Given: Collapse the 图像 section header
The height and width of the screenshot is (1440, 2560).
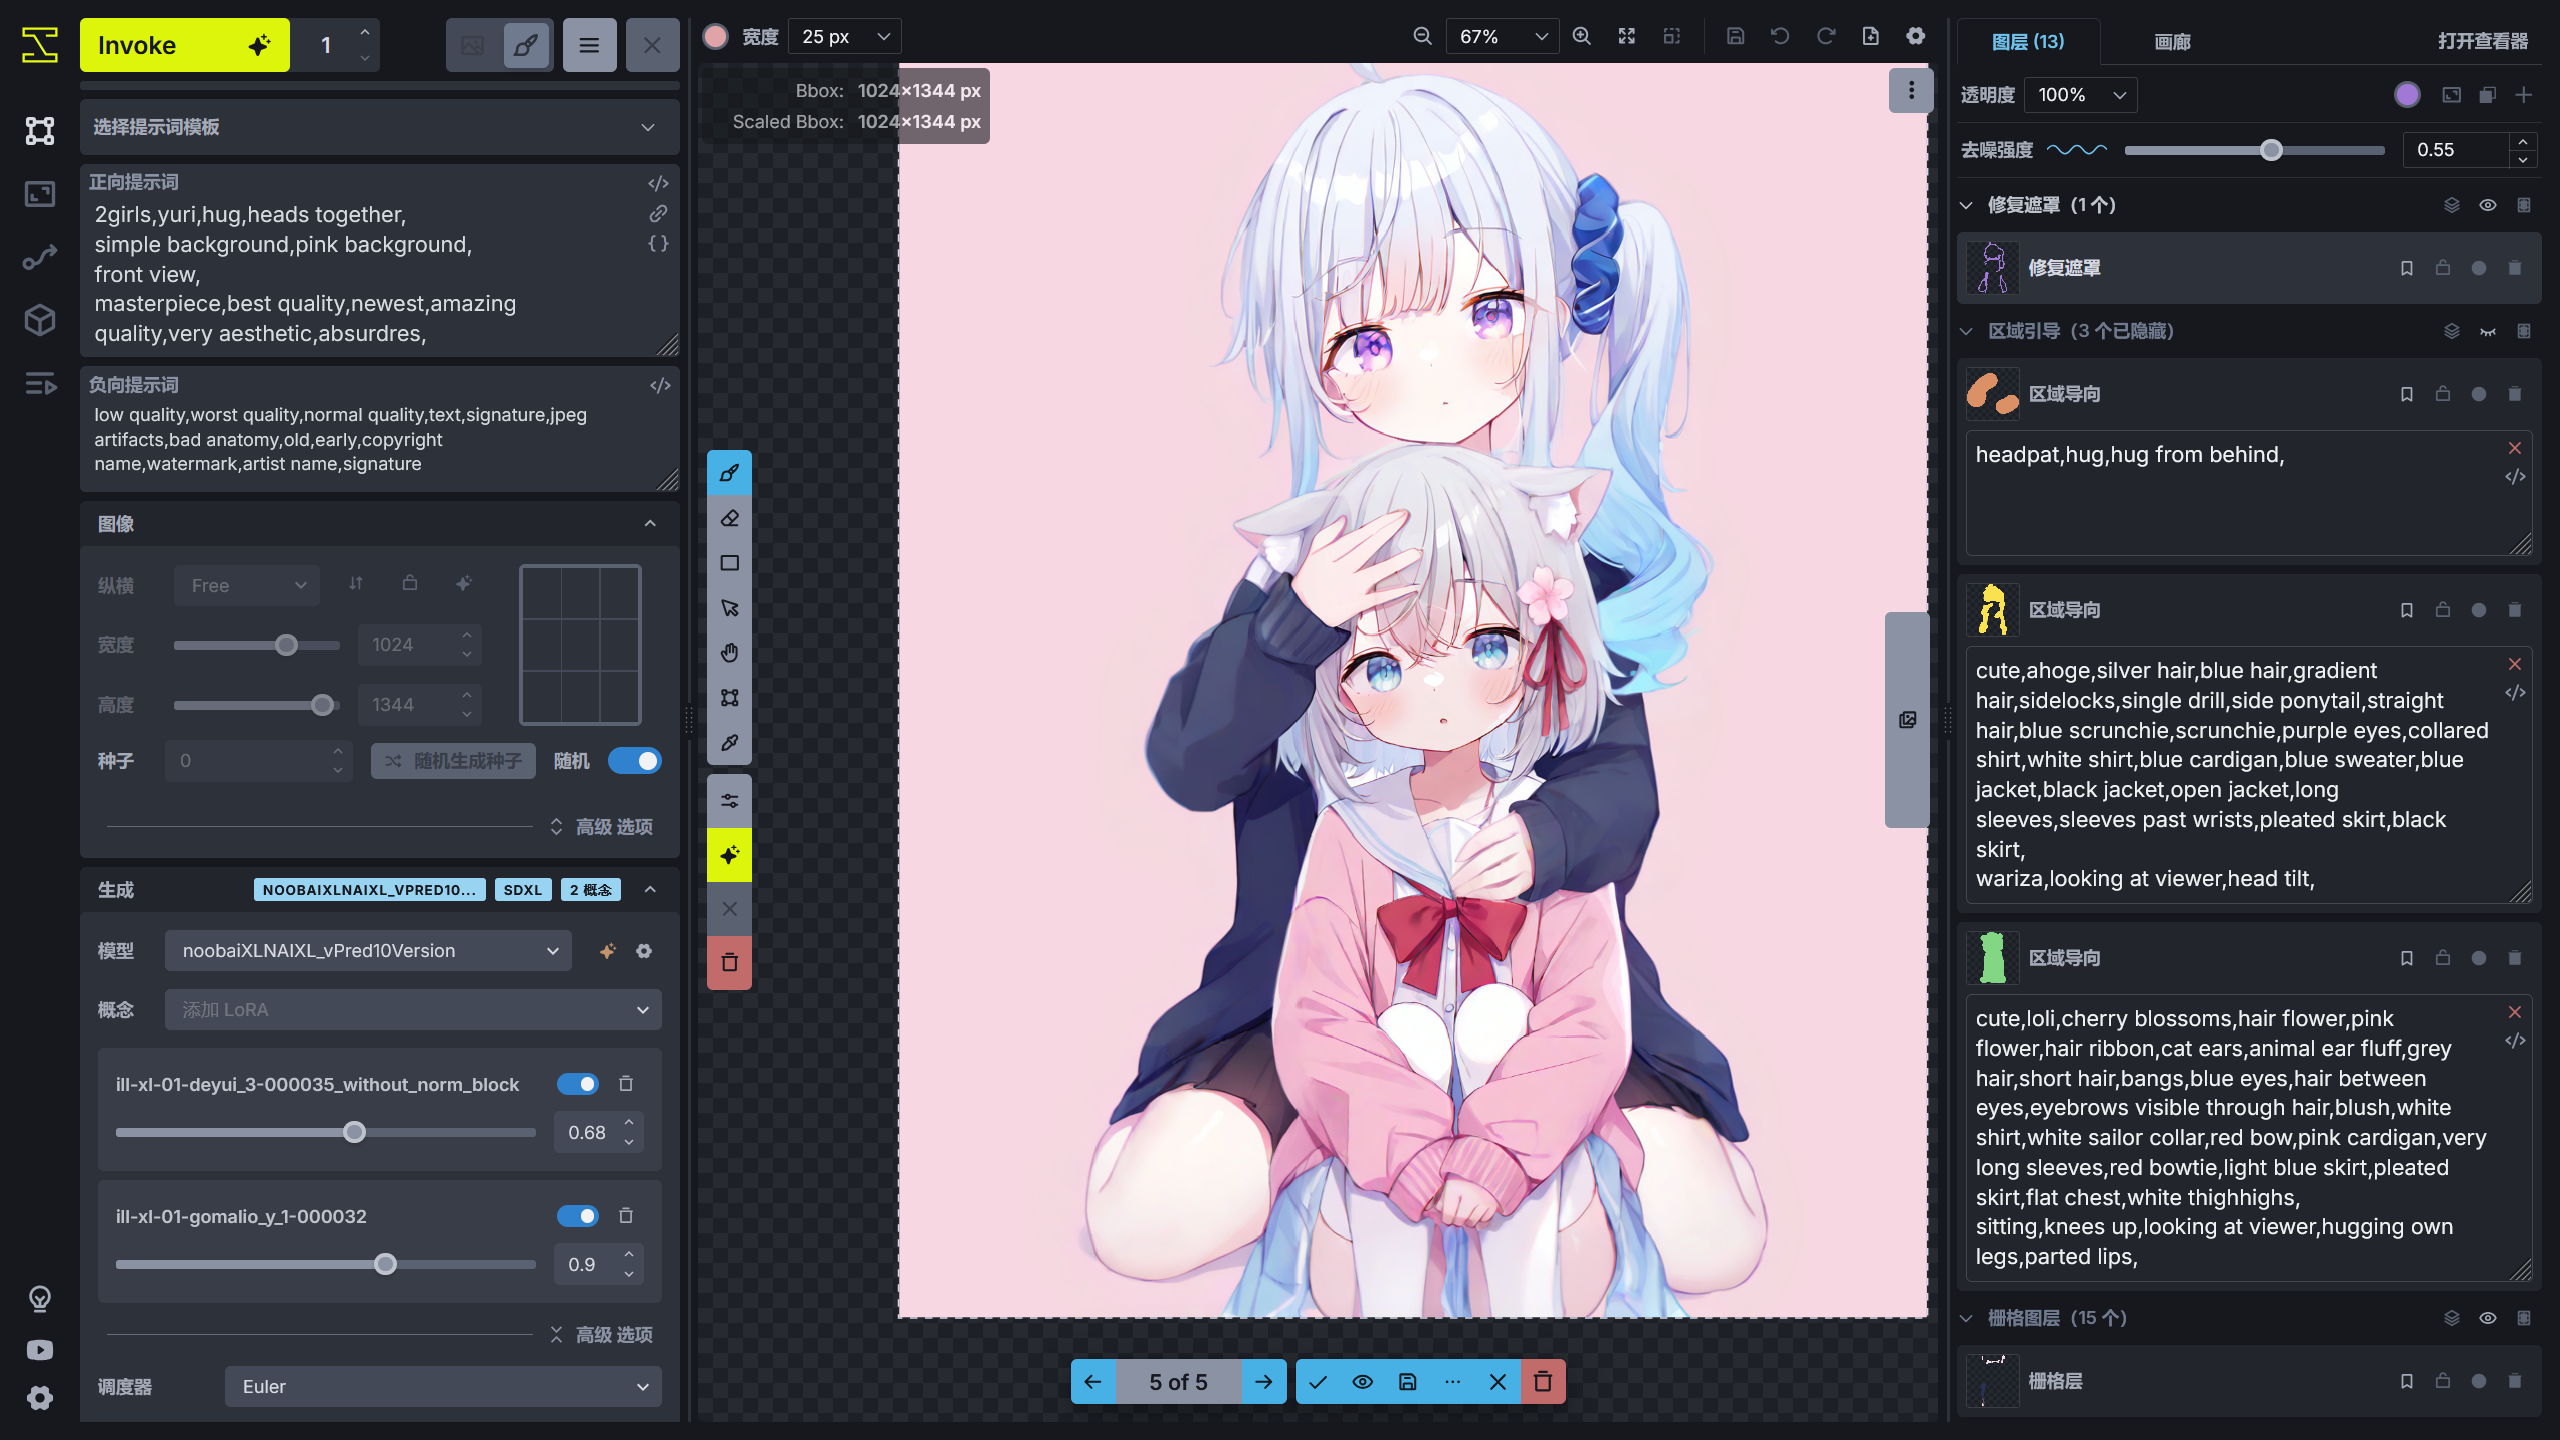Looking at the screenshot, I should [x=649, y=523].
